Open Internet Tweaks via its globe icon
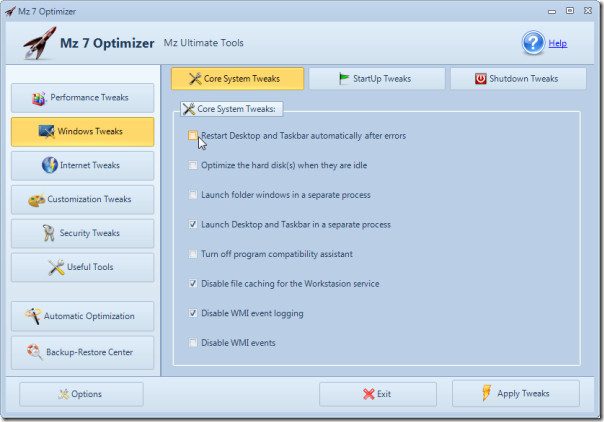Screen dimensions: 604x422 pyautogui.click(x=50, y=165)
